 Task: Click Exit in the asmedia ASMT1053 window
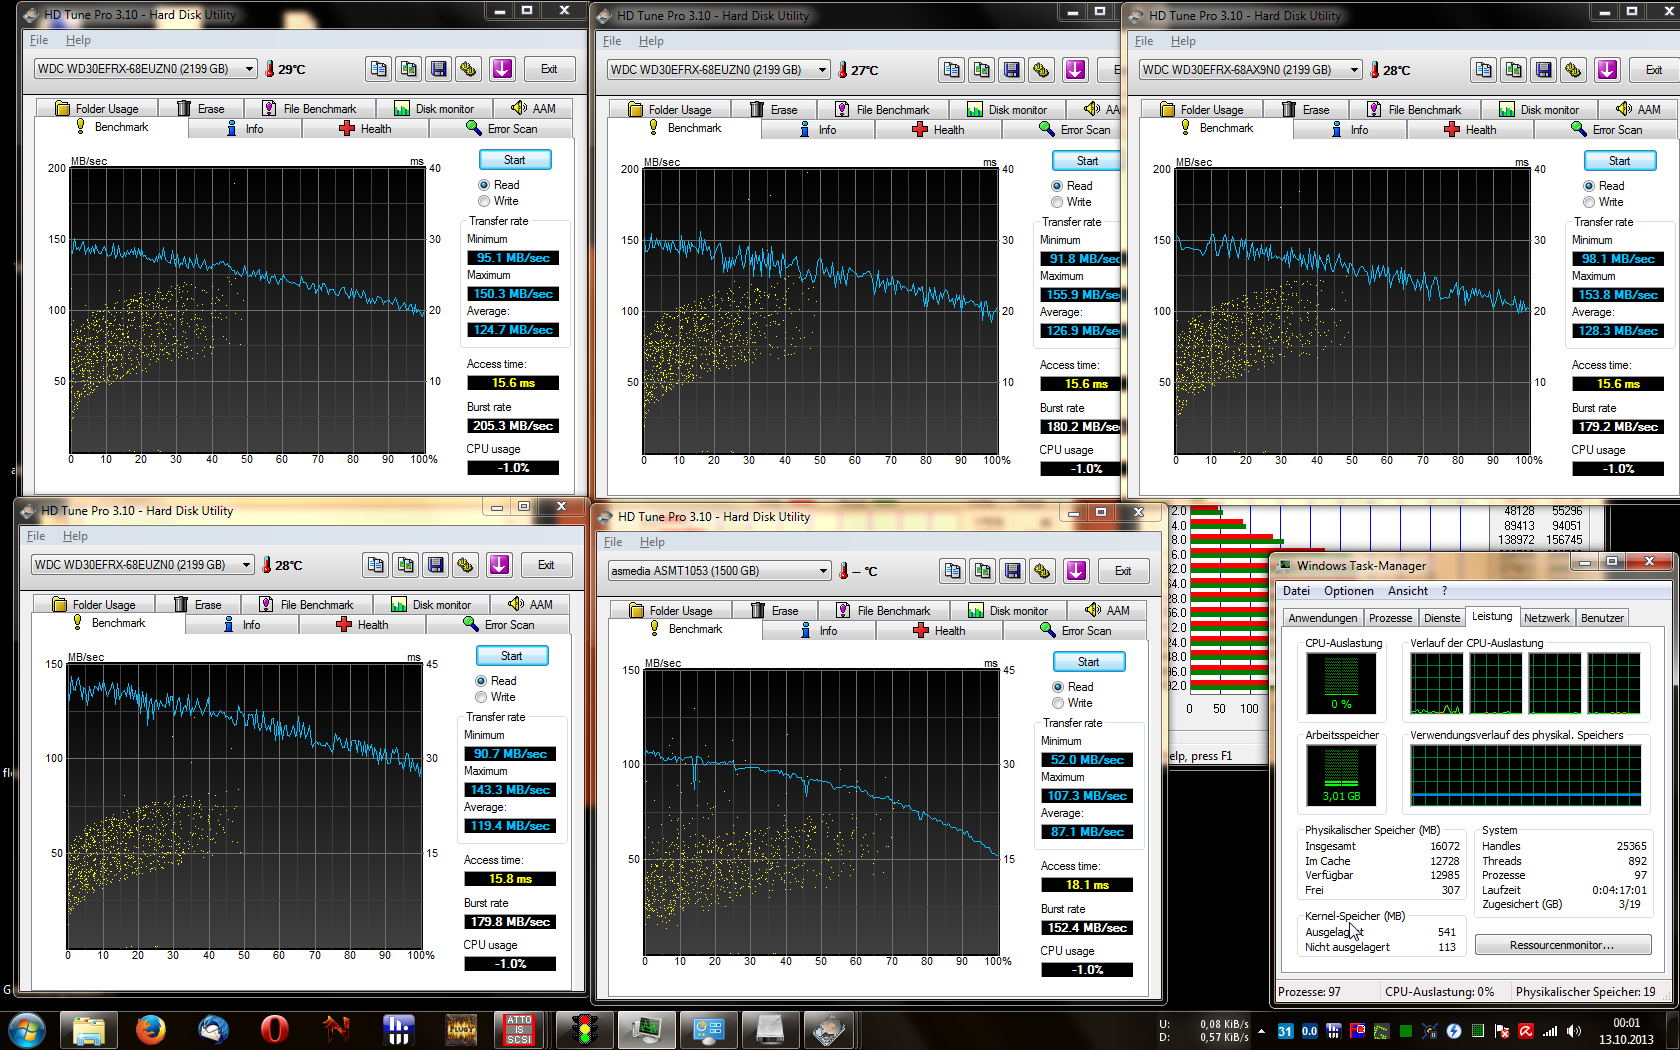click(1123, 571)
